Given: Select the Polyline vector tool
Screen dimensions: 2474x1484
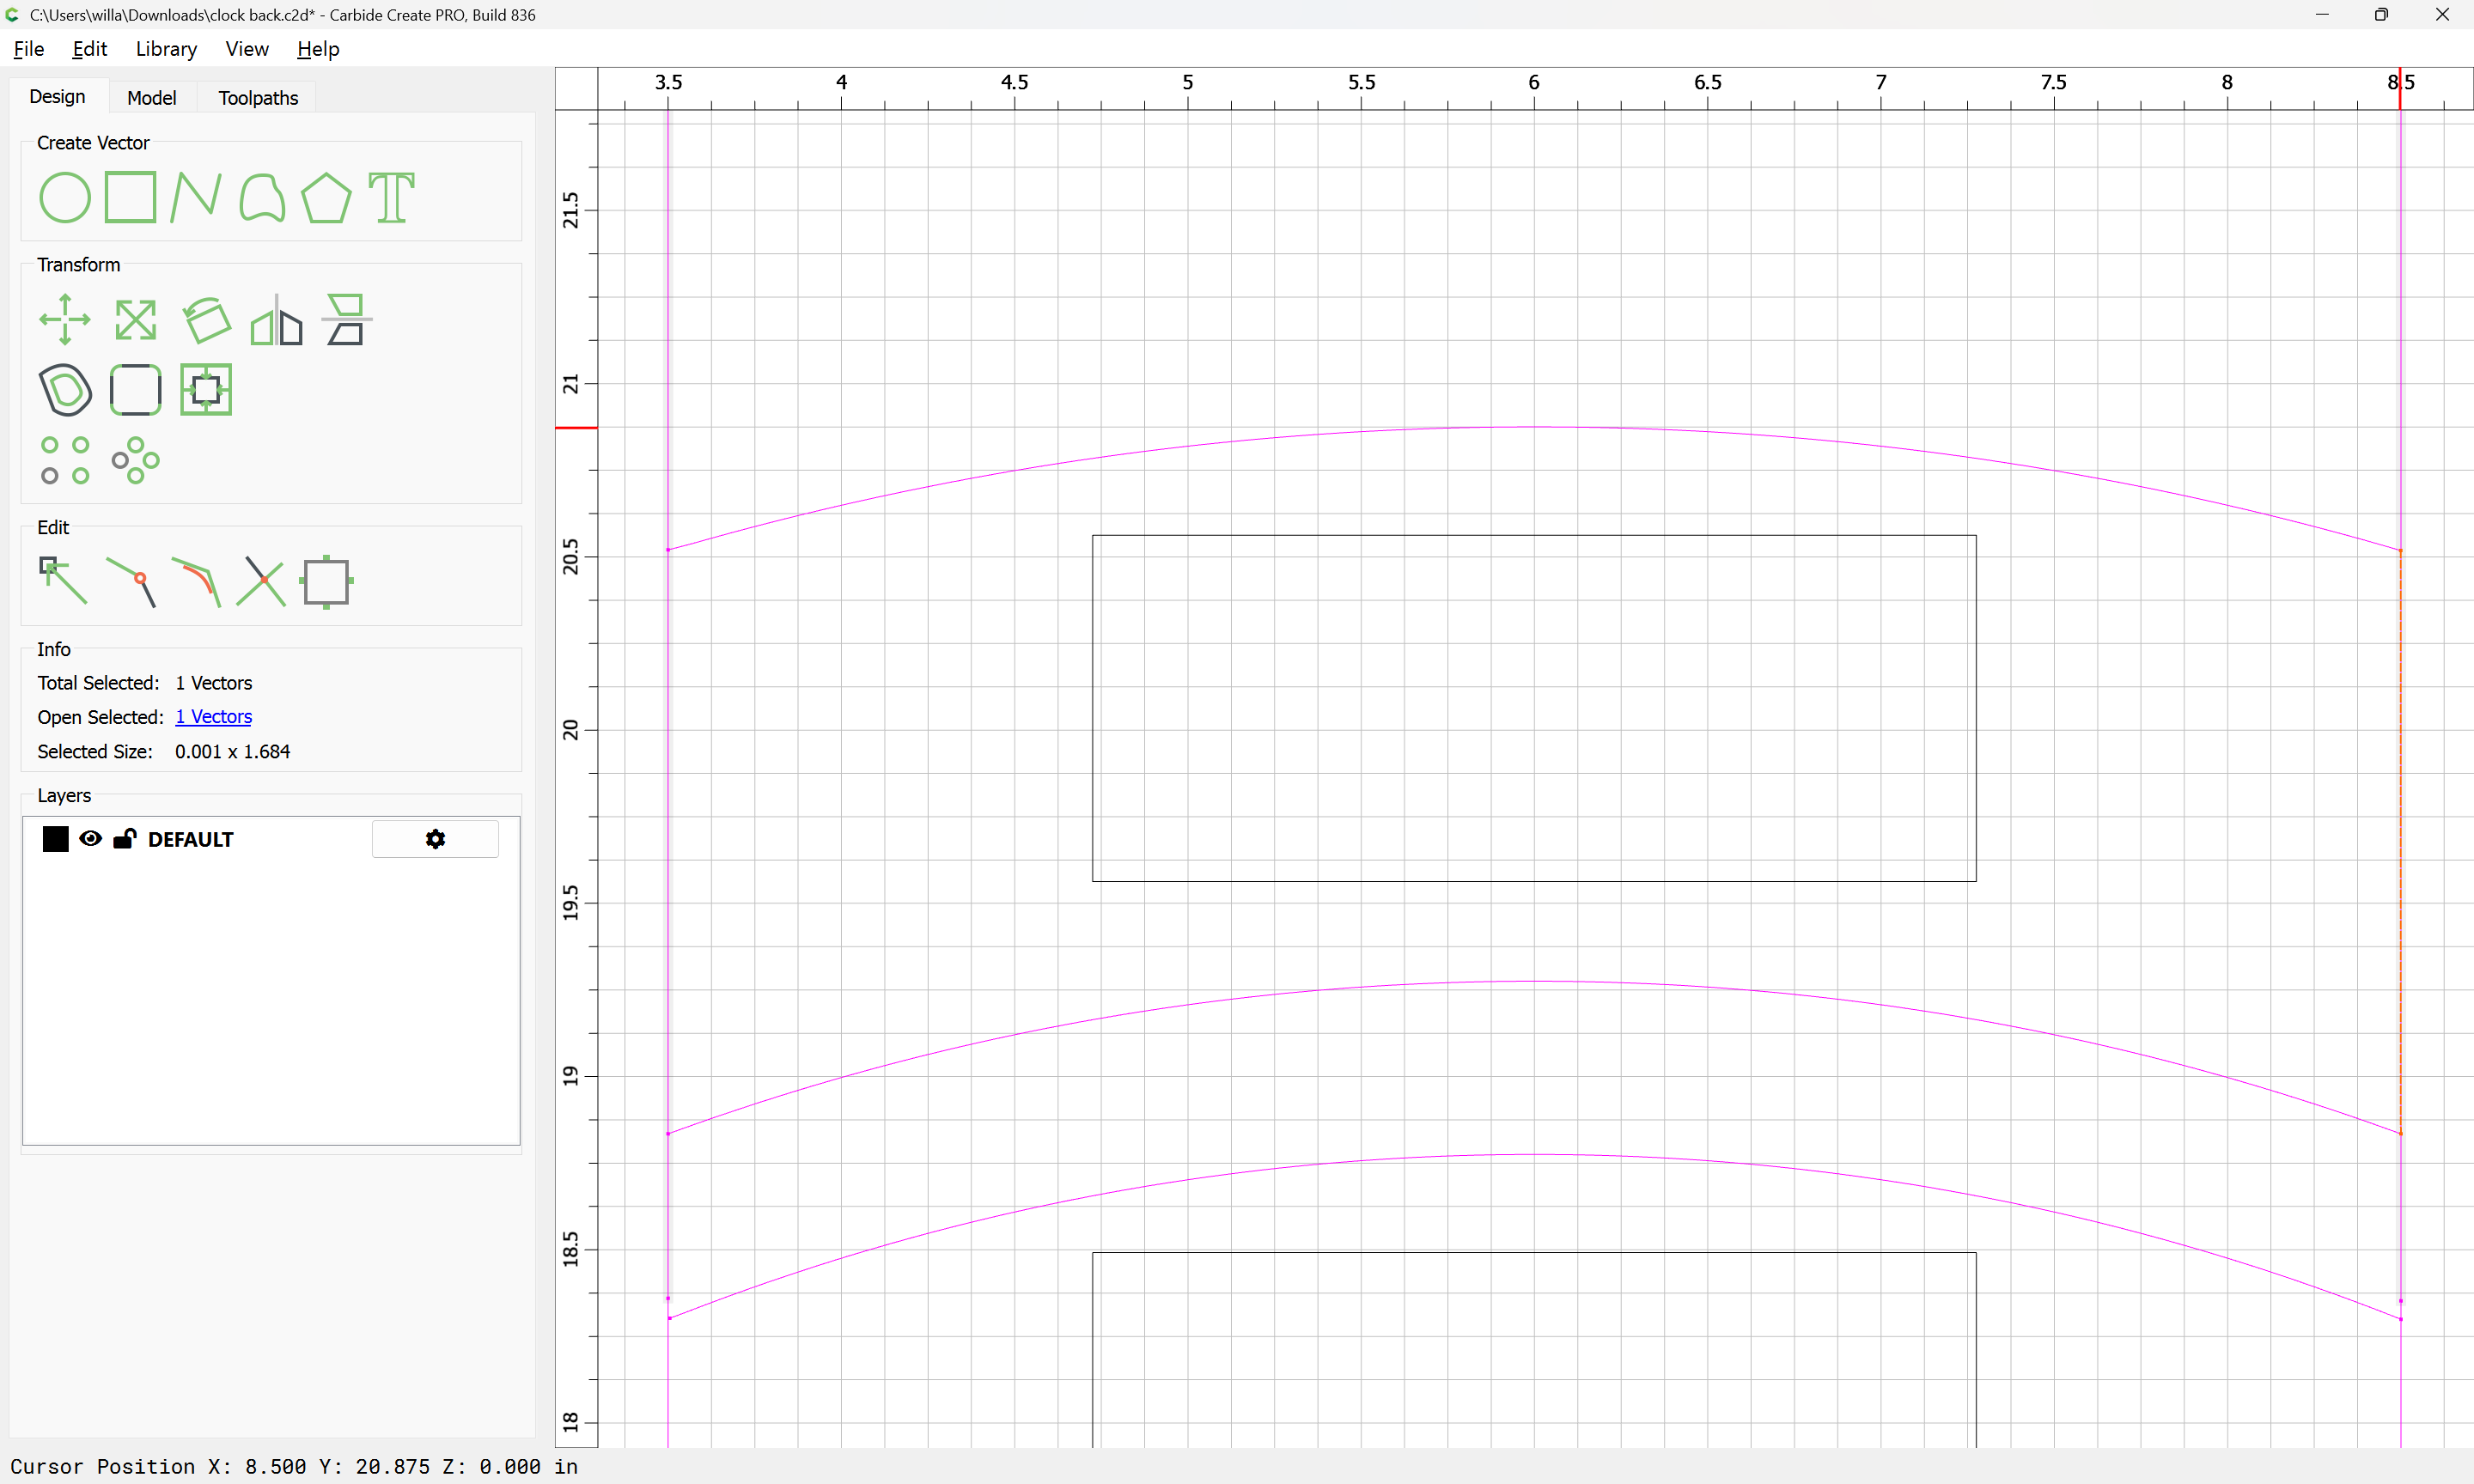Looking at the screenshot, I should point(196,197).
